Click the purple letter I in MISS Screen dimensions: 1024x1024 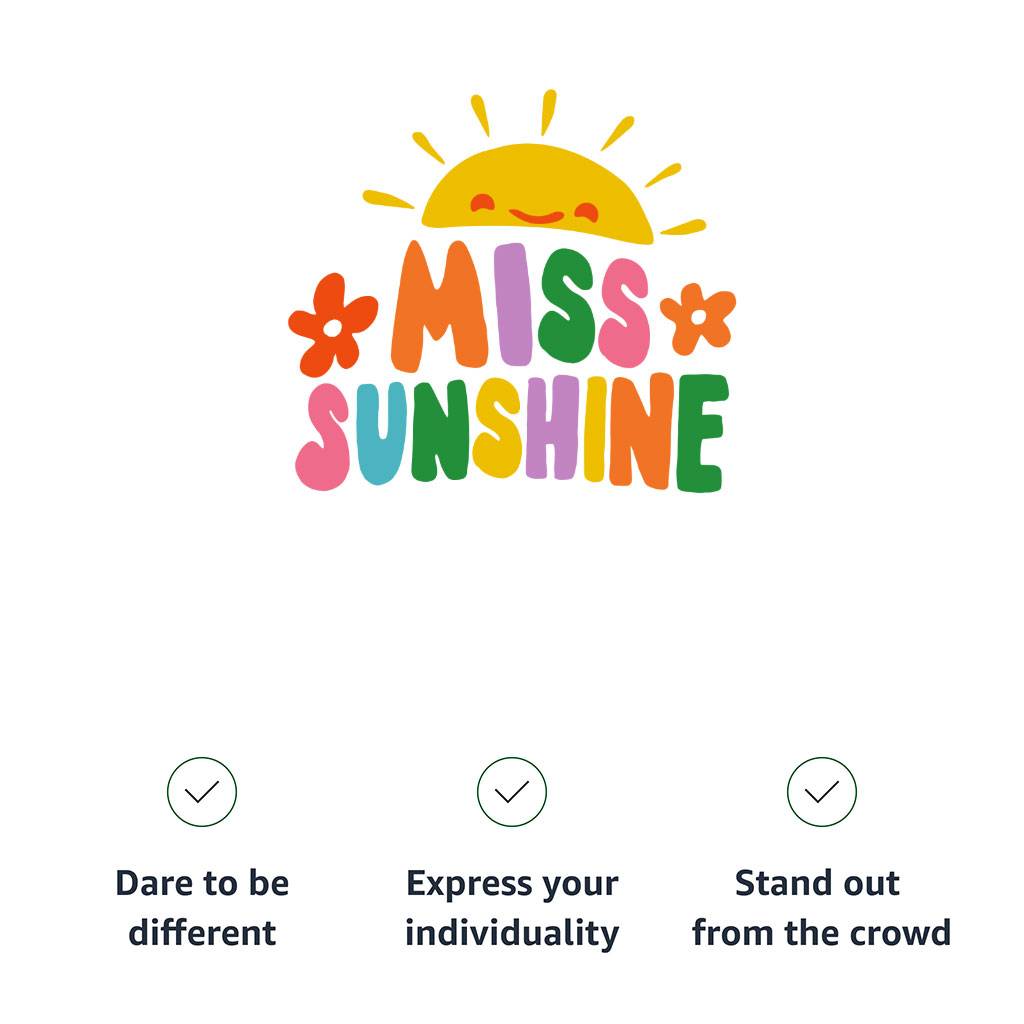point(512,304)
